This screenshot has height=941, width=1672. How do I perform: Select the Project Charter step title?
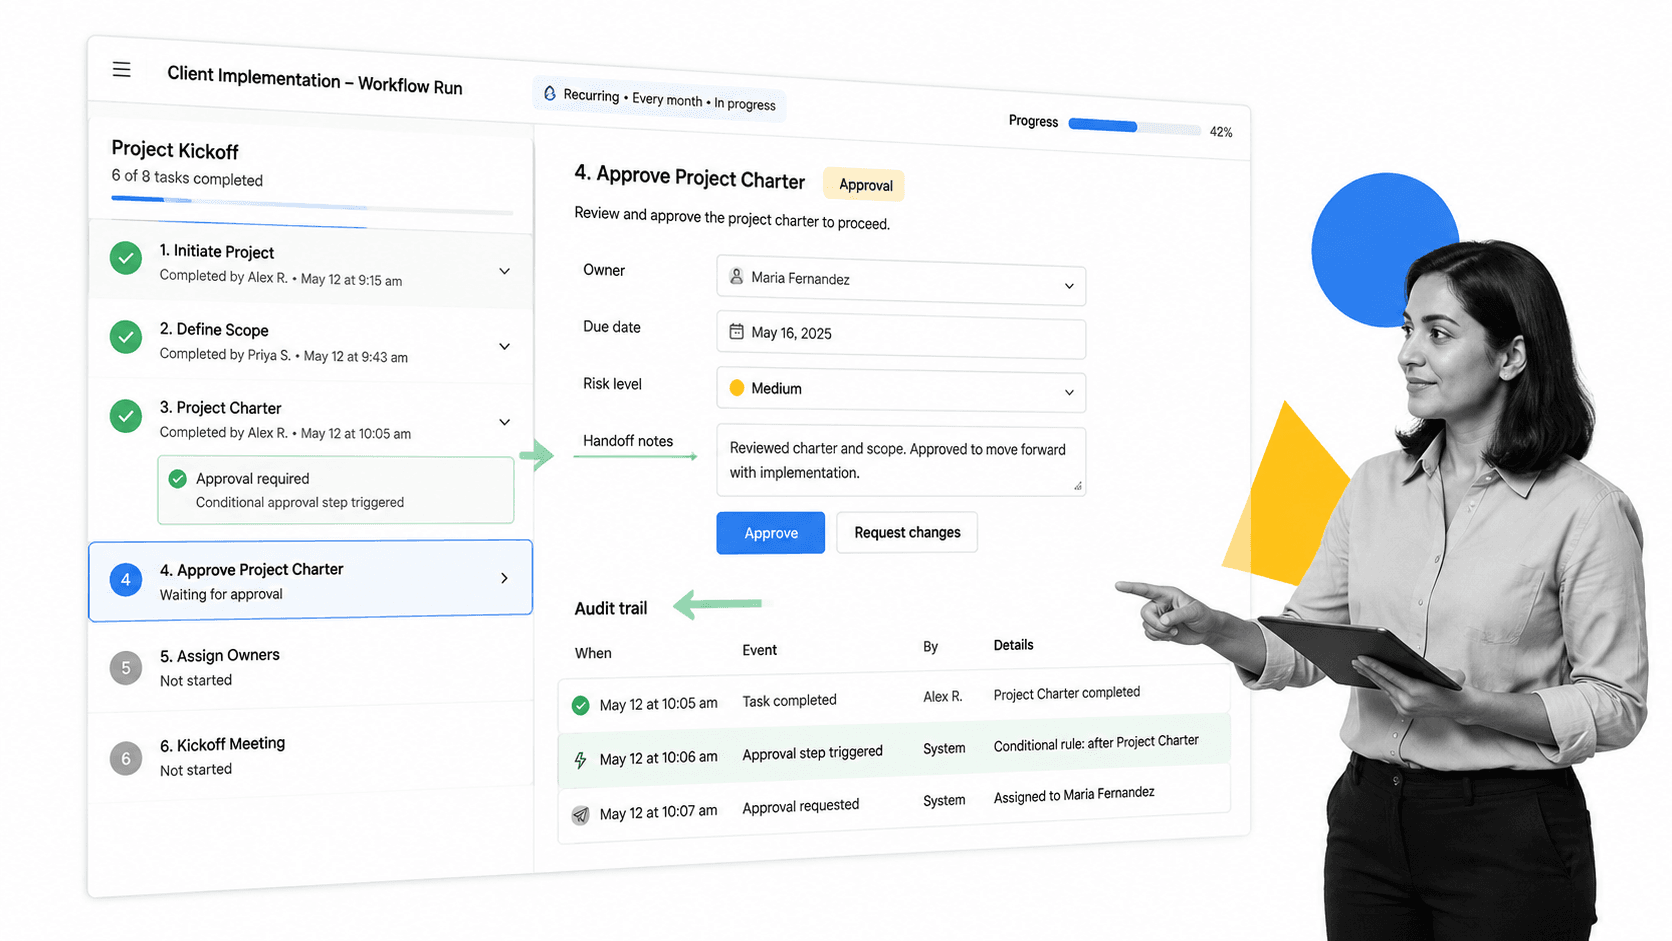[x=221, y=407]
